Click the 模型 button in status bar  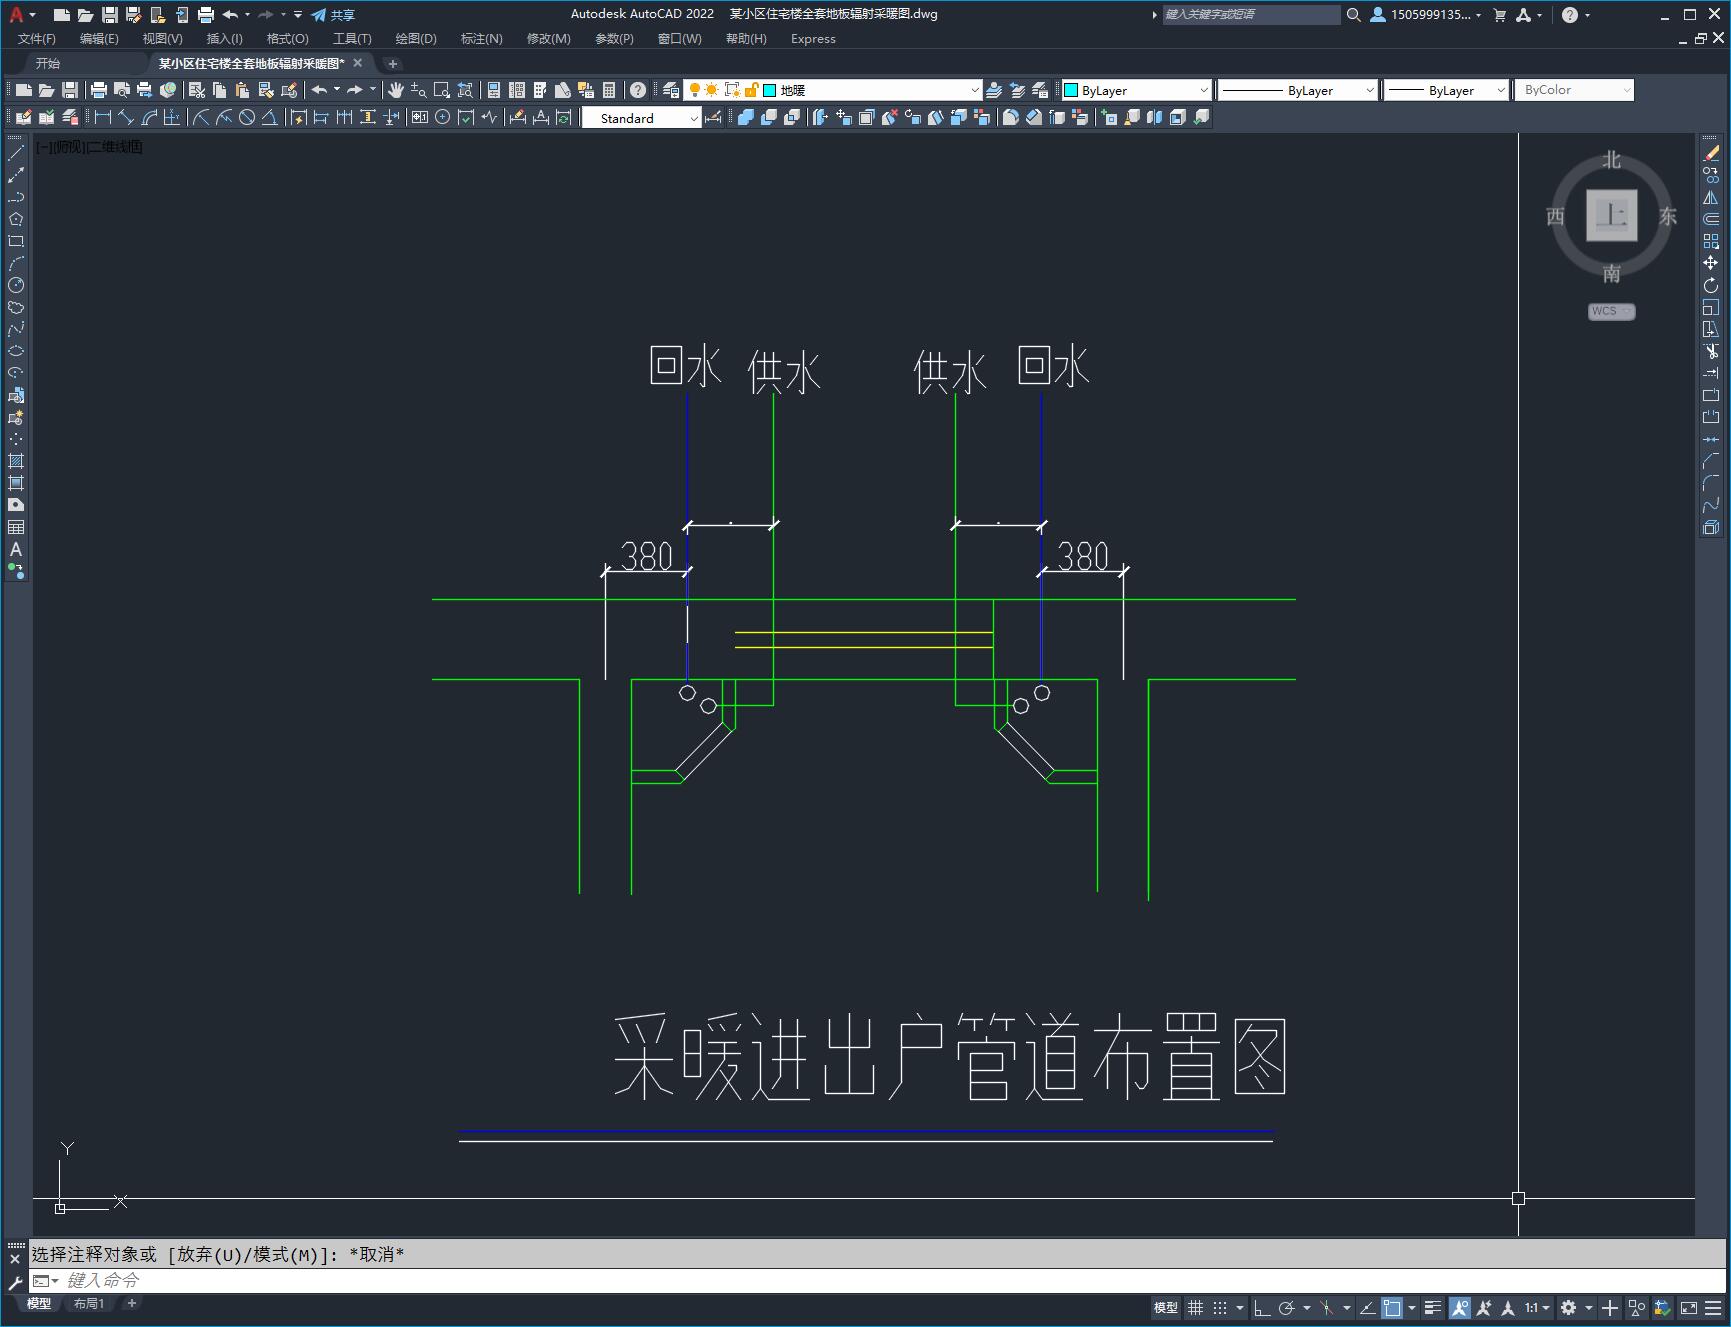click(1166, 1308)
